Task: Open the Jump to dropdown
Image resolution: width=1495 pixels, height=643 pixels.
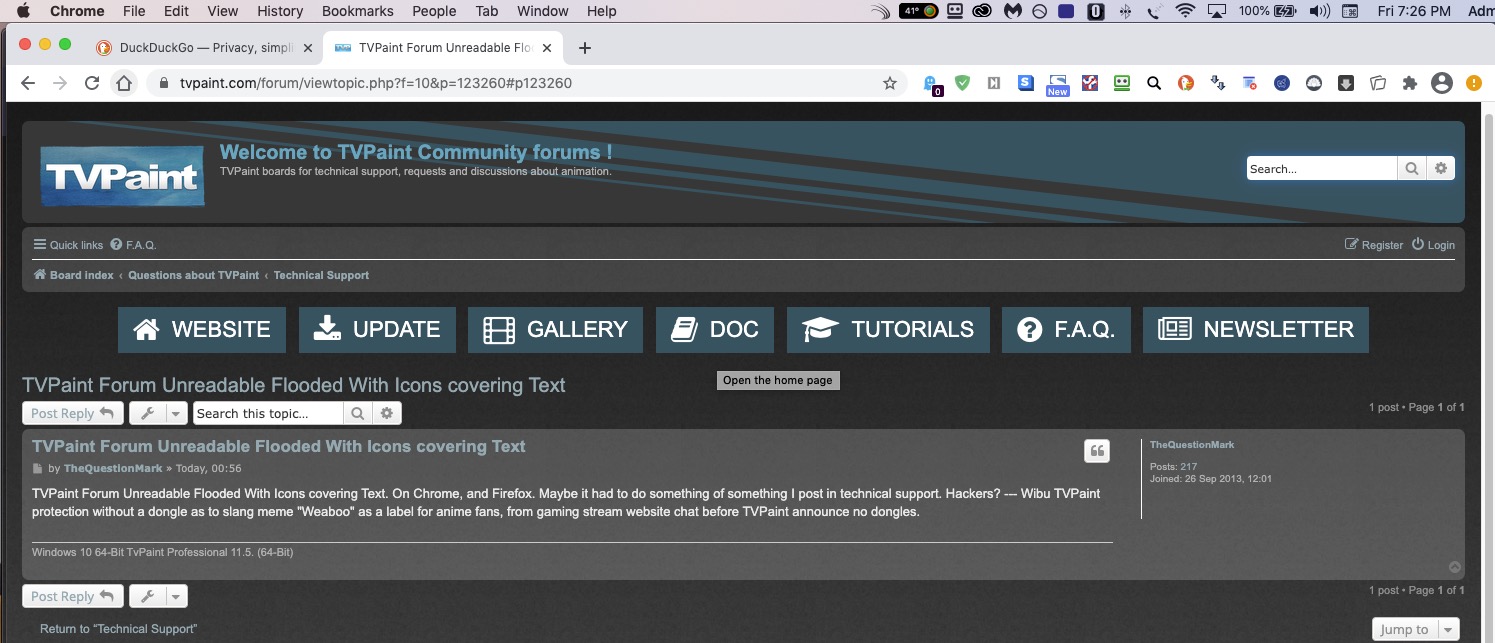Action: point(1416,629)
